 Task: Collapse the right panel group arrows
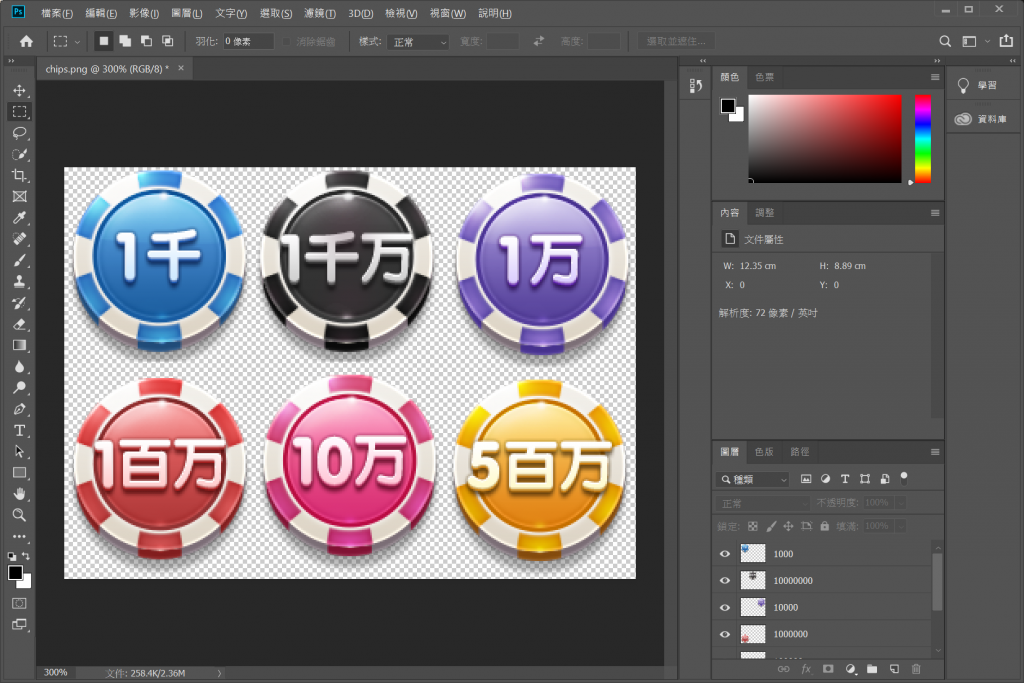pyautogui.click(x=937, y=61)
